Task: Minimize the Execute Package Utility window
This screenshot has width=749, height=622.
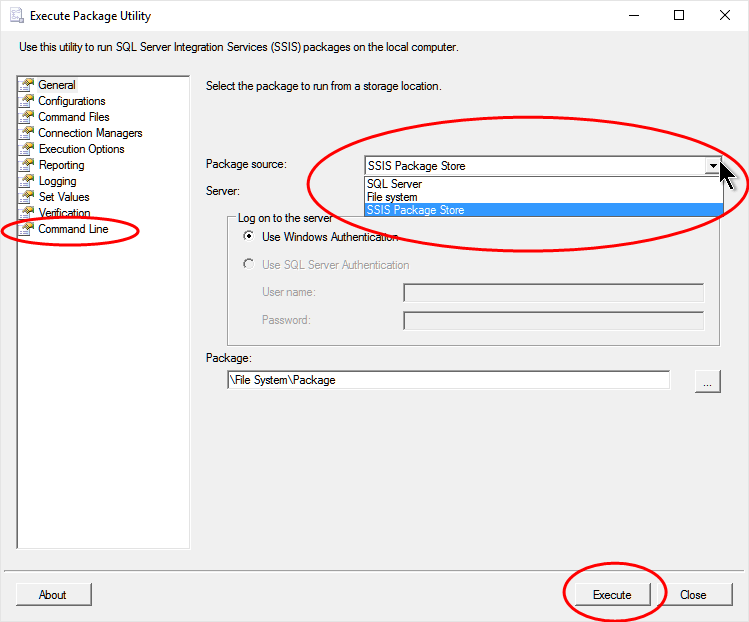Action: 634,15
